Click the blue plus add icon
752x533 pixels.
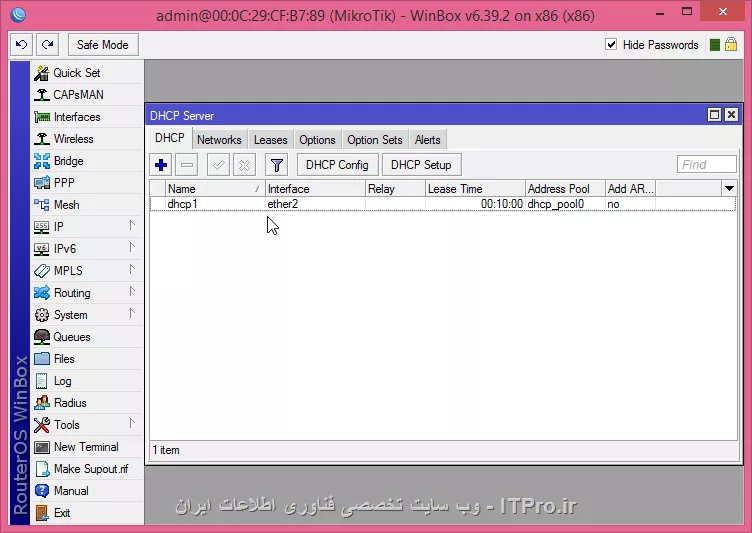point(161,165)
